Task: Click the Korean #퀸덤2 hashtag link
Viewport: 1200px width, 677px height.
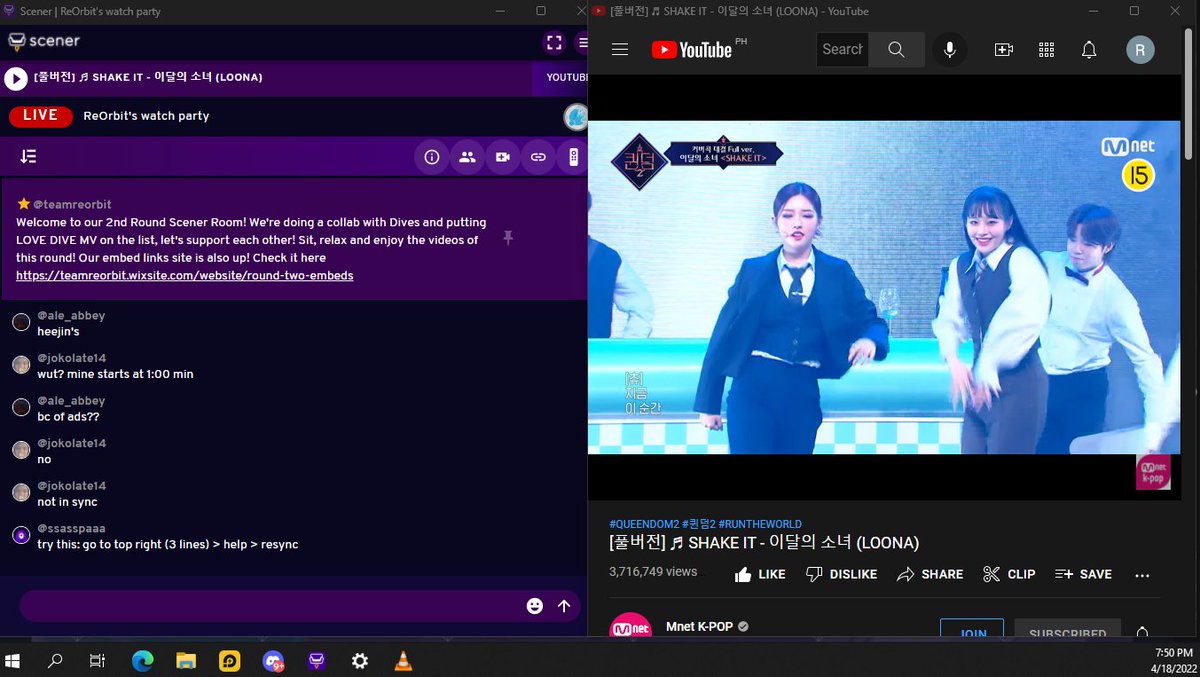Action: pyautogui.click(x=699, y=524)
